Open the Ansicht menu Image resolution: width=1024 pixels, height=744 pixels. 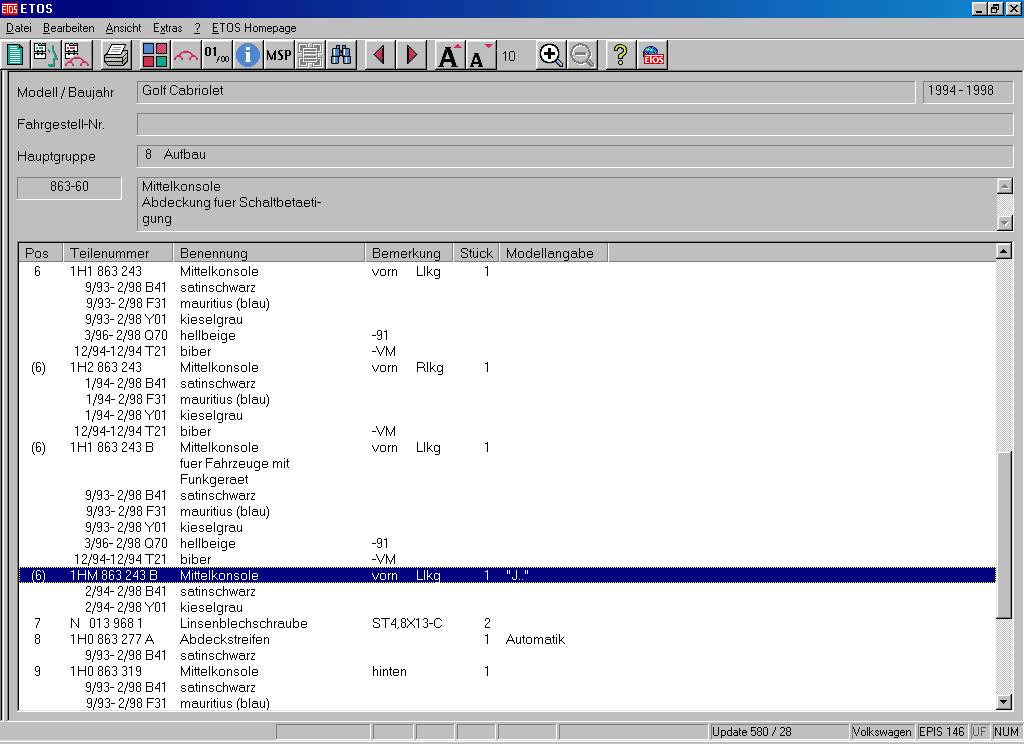tap(123, 28)
